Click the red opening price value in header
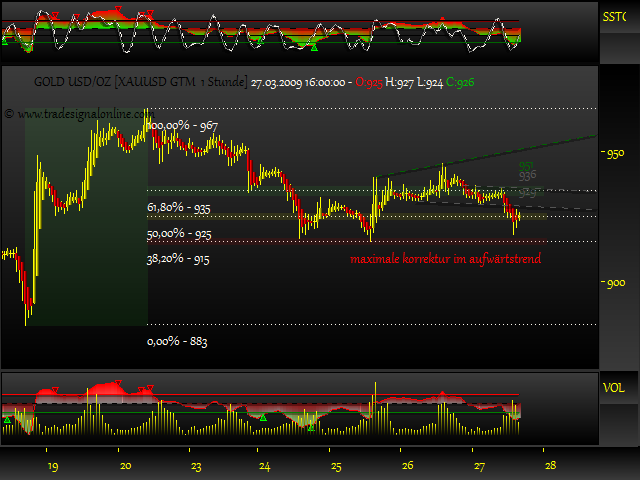 coord(368,81)
